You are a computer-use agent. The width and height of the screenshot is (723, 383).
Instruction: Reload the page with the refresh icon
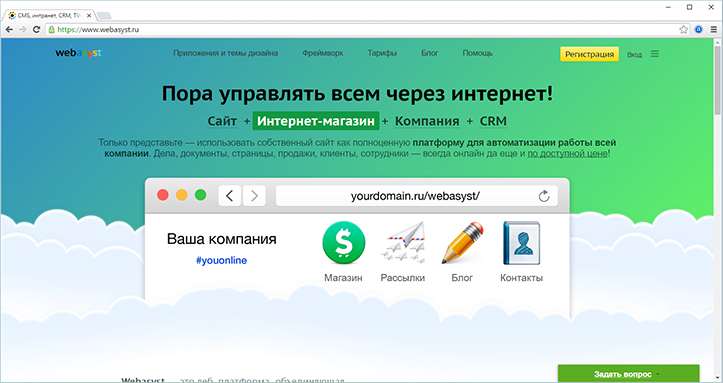[36, 29]
